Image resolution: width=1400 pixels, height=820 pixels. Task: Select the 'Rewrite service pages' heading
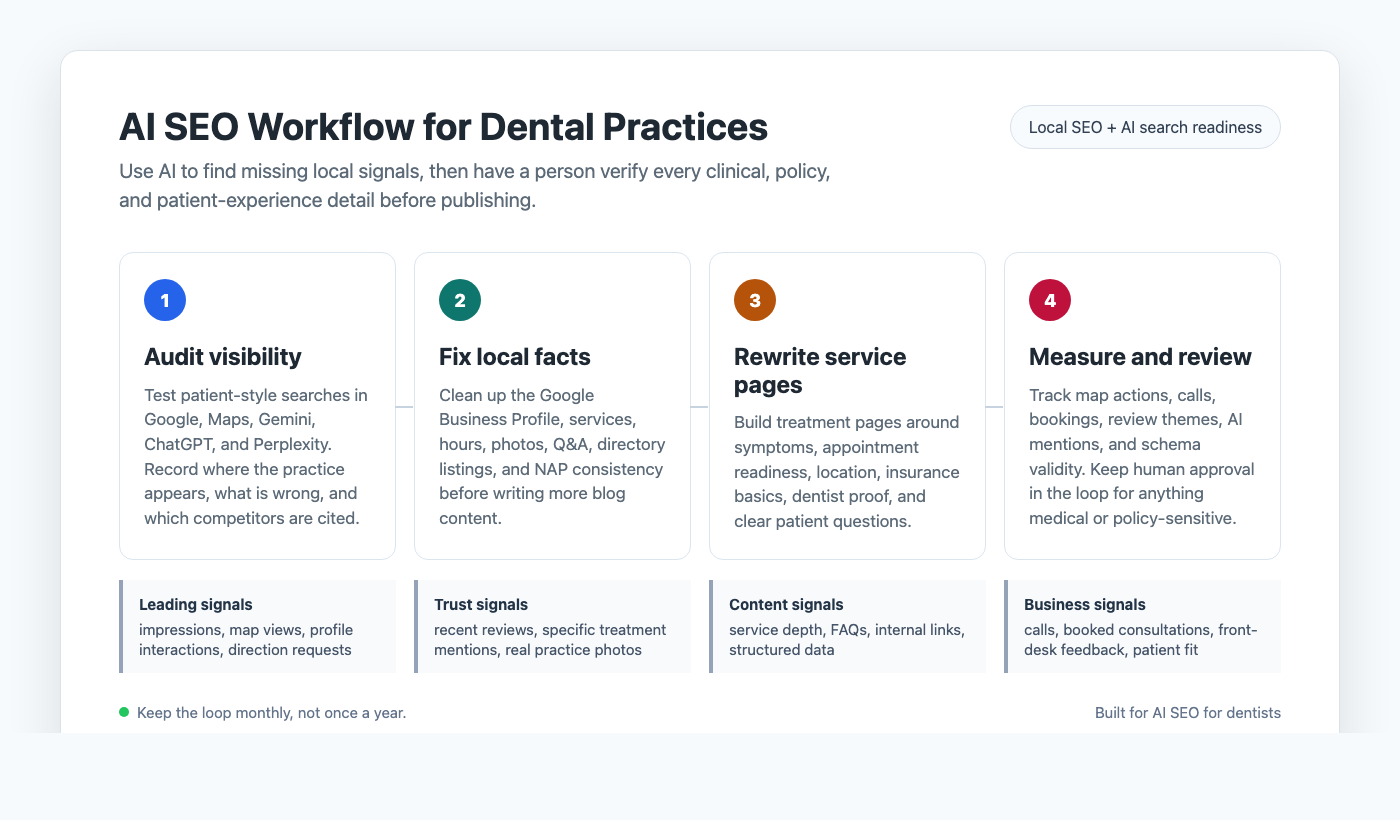(x=820, y=370)
